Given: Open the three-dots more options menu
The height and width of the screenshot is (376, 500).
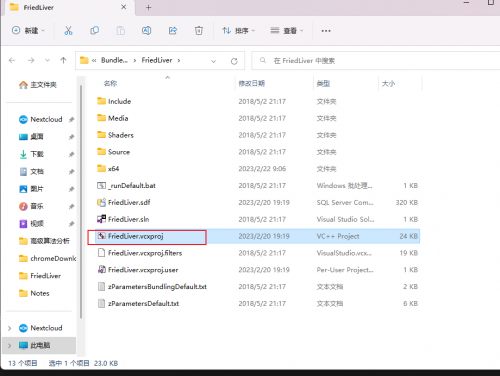Looking at the screenshot, I should point(326,31).
